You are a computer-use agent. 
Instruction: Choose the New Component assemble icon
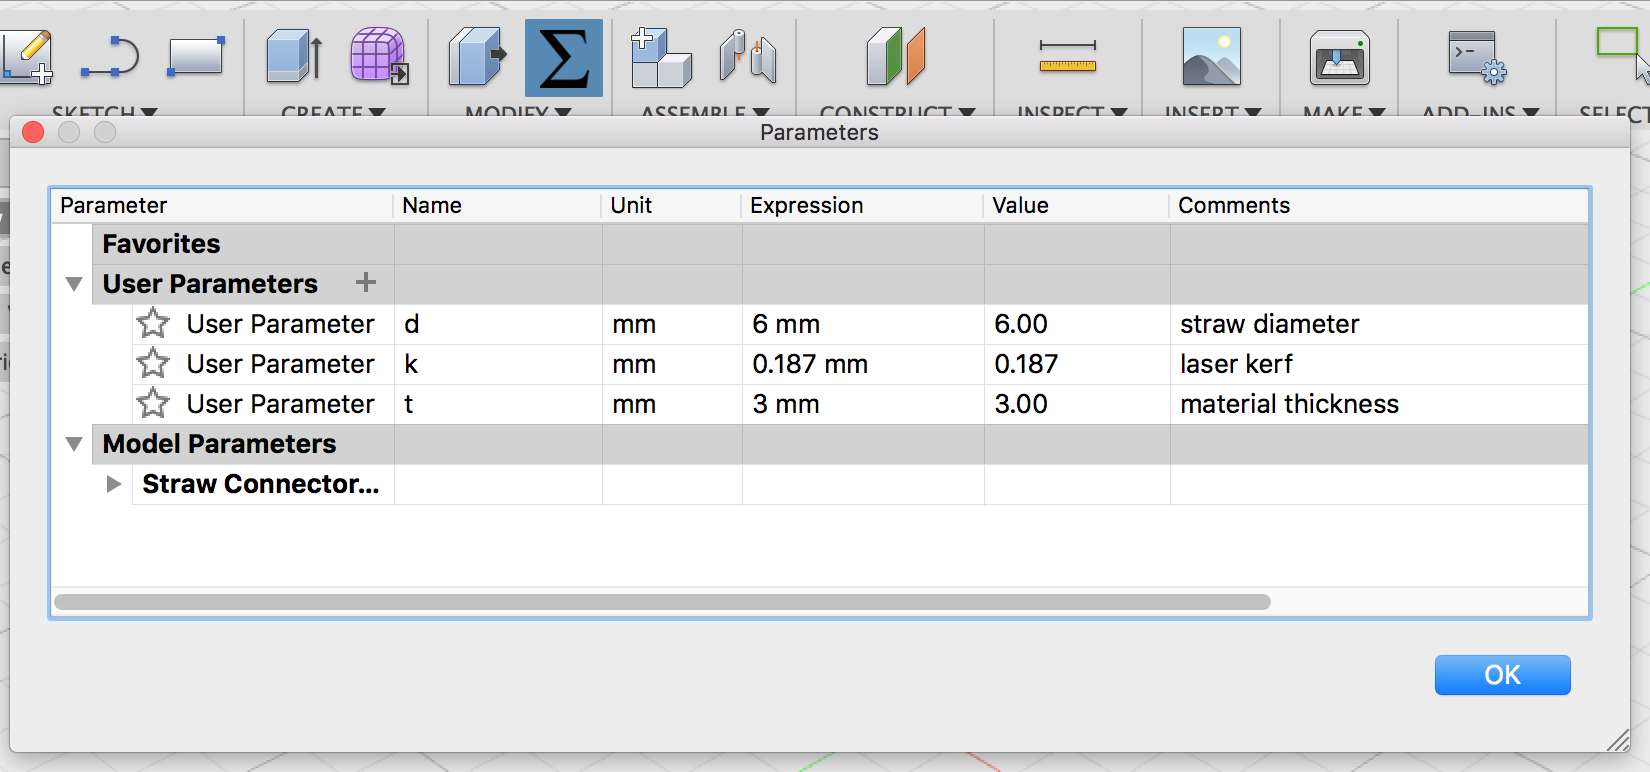click(661, 57)
